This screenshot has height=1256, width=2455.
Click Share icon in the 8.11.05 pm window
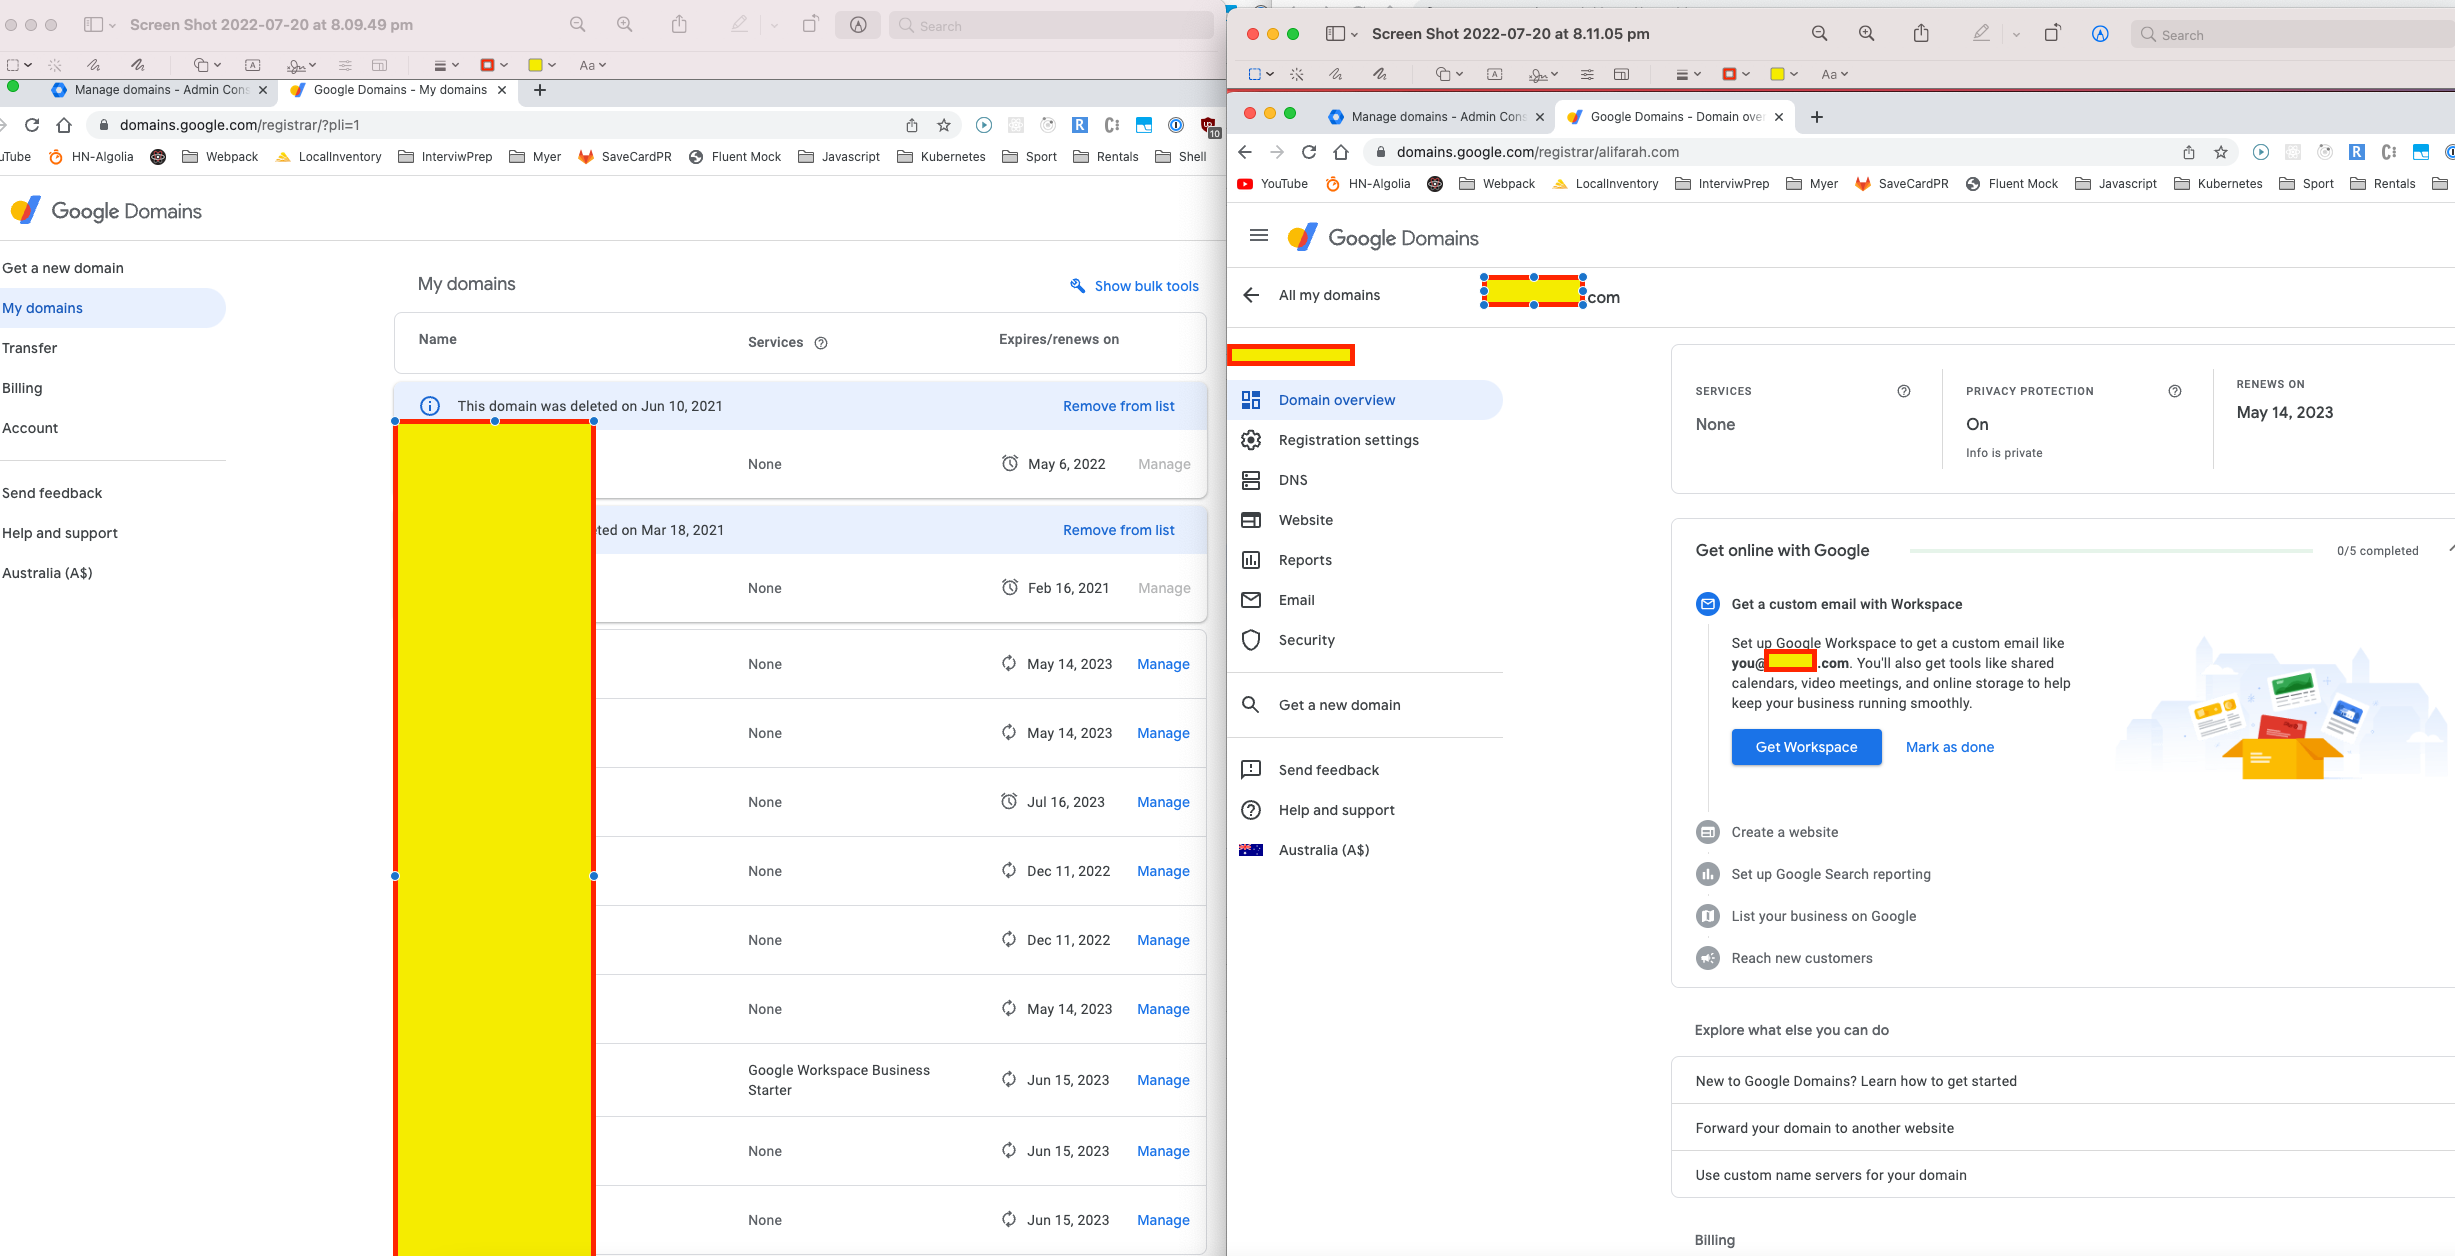(1921, 34)
